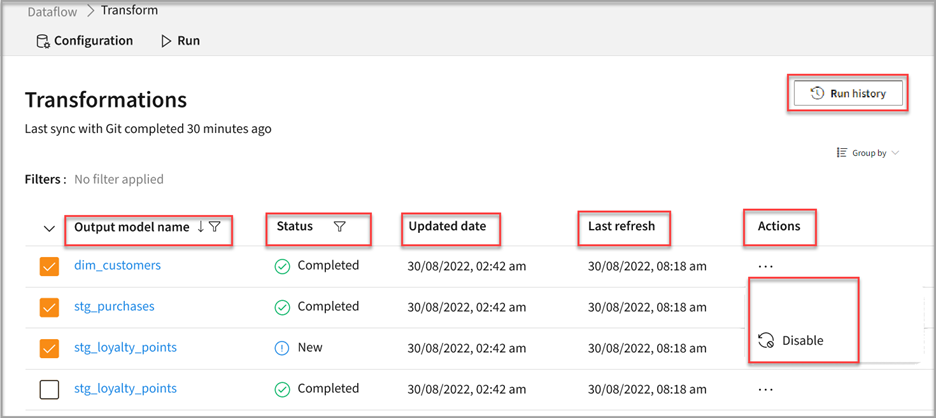Click the Run history button
The height and width of the screenshot is (418, 936).
pyautogui.click(x=848, y=93)
